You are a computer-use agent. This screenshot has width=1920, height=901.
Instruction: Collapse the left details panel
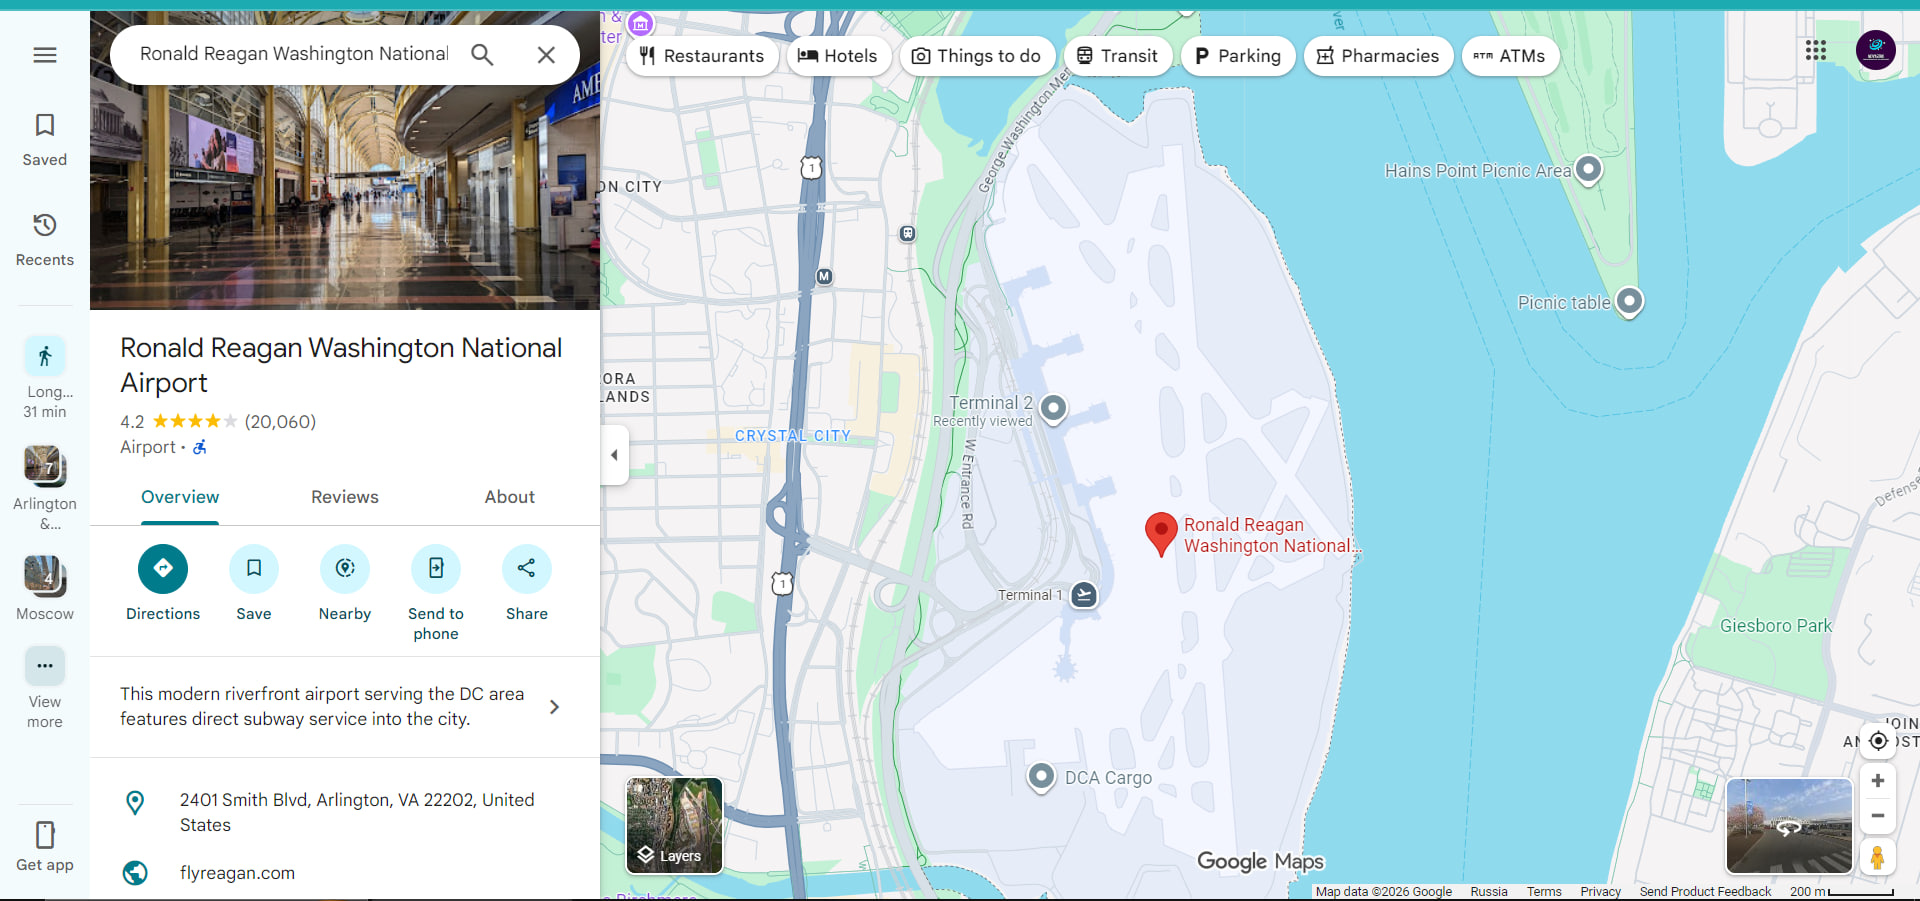click(614, 455)
